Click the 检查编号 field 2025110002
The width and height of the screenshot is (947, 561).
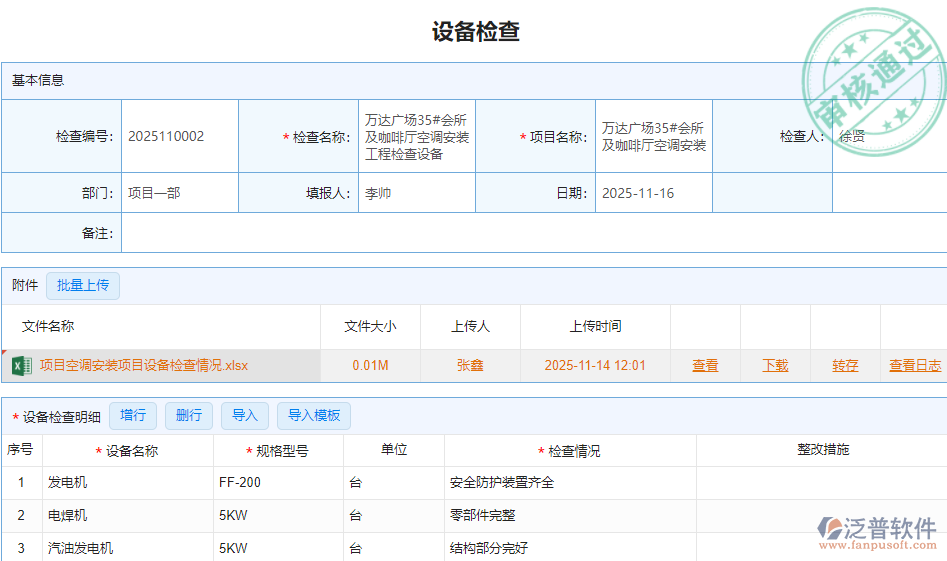179,137
